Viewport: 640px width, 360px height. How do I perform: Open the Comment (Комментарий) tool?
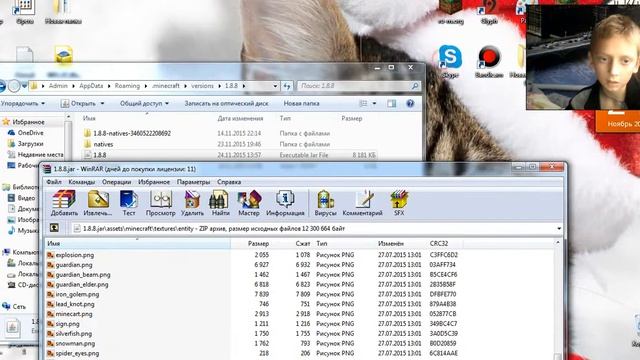pyautogui.click(x=362, y=203)
